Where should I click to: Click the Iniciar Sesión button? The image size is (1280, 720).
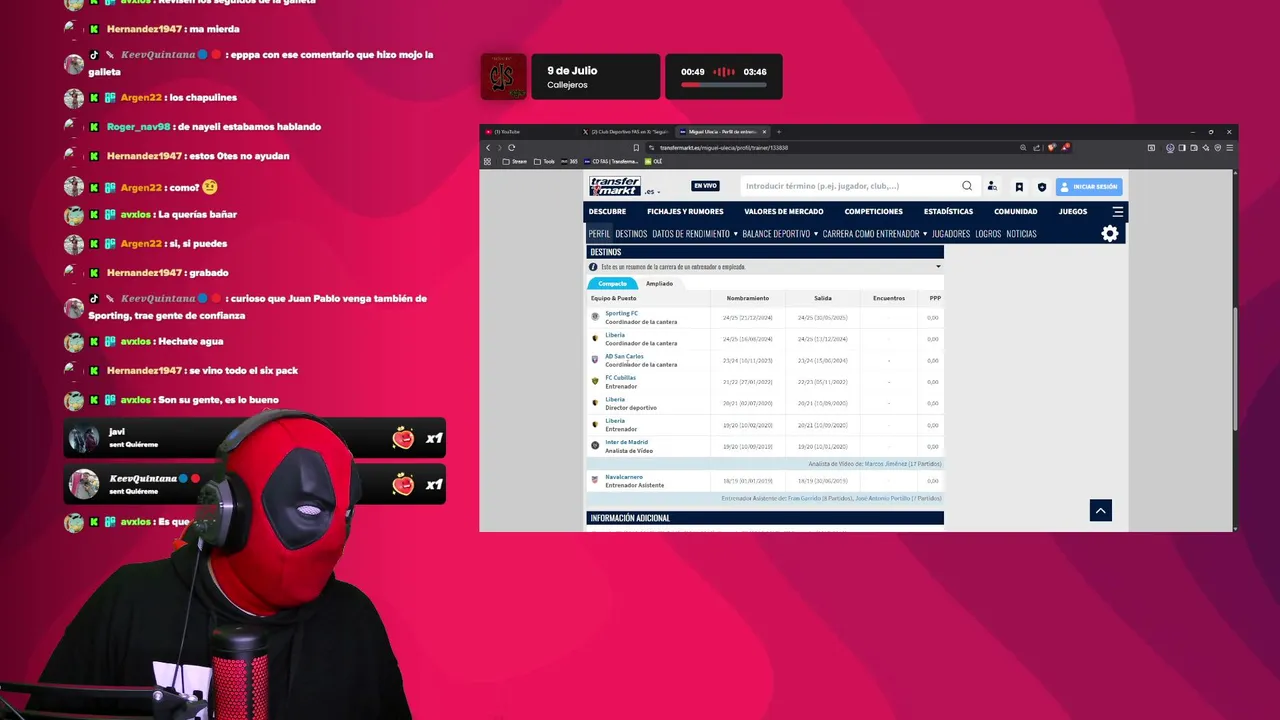tap(1089, 186)
